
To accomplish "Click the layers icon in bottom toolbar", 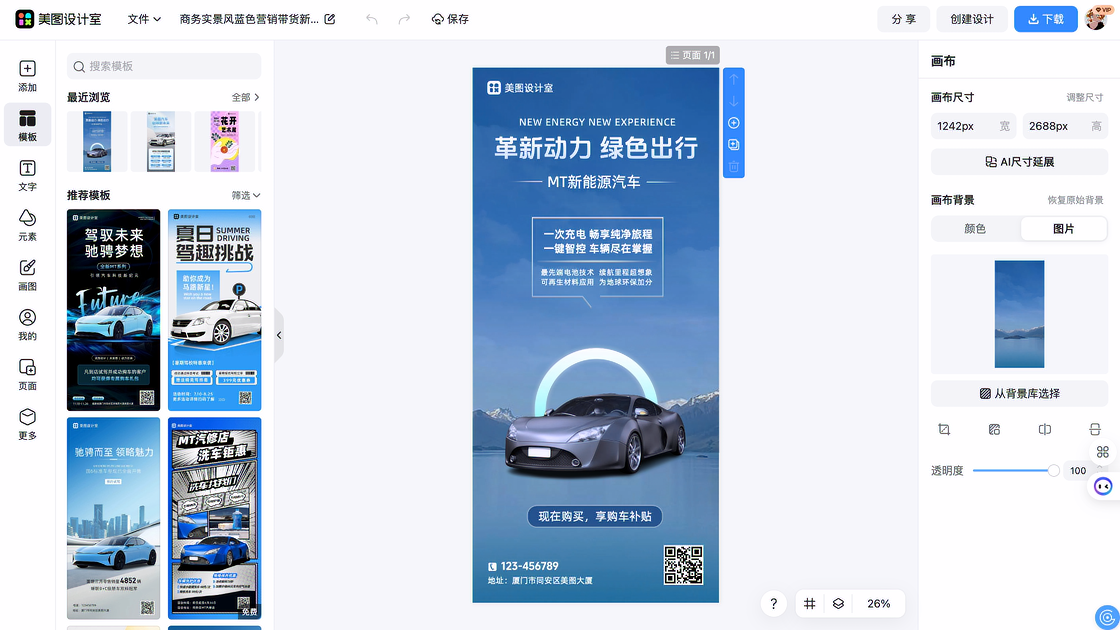I will tap(839, 604).
